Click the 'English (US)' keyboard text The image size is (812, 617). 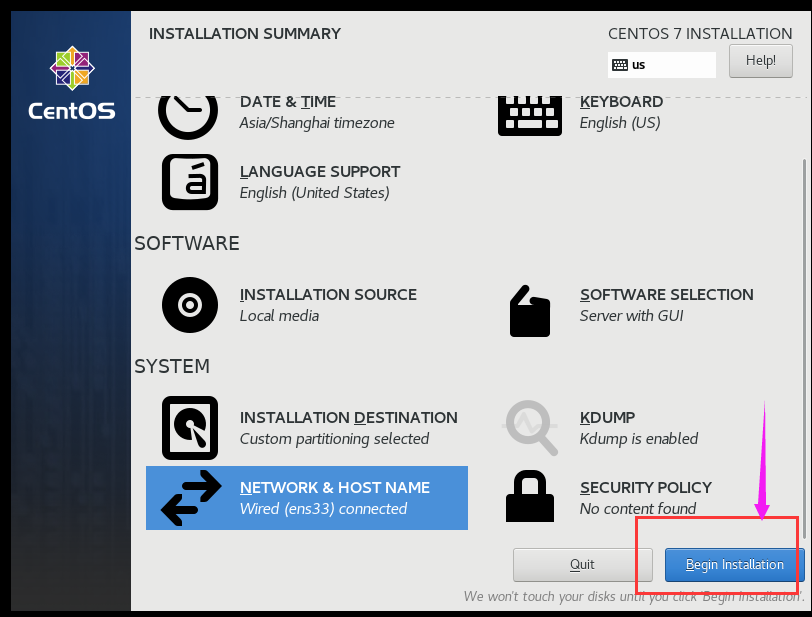pyautogui.click(x=620, y=123)
